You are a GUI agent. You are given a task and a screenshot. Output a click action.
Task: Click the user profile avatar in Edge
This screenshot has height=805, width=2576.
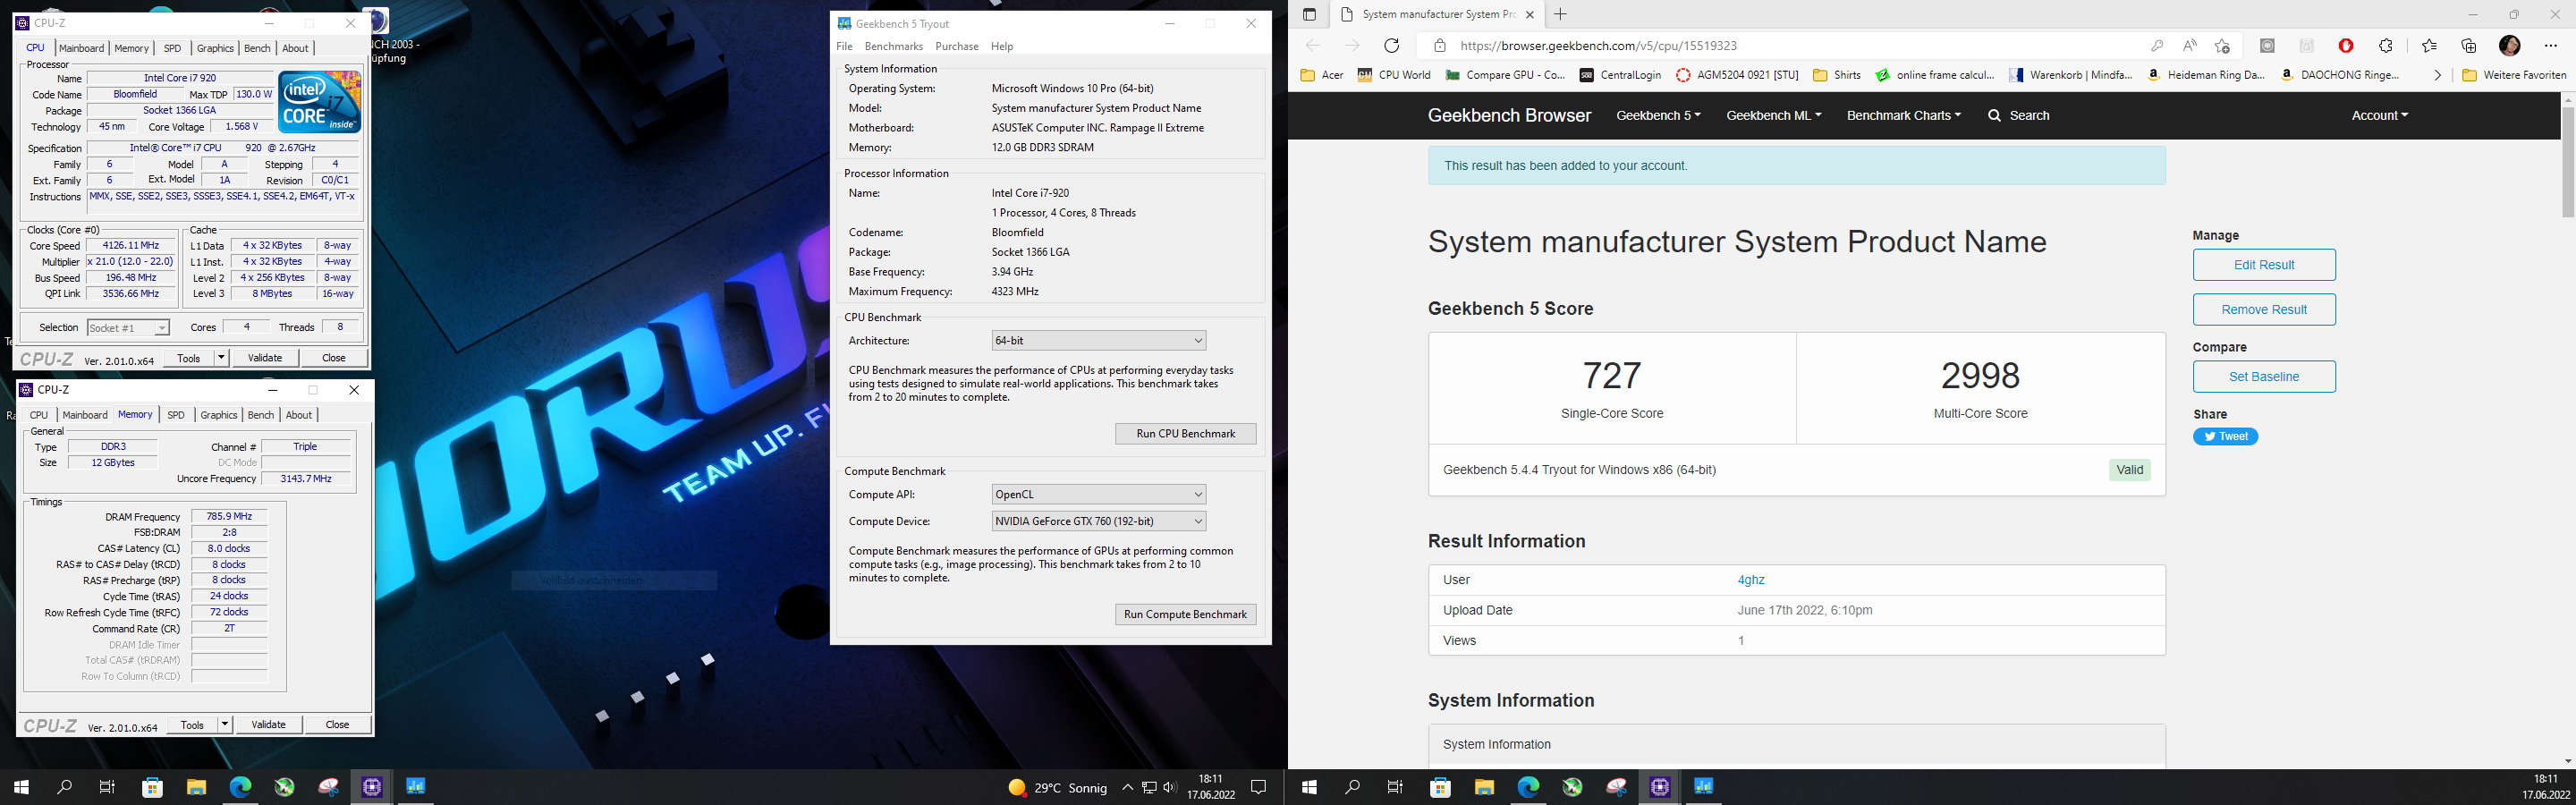(x=2509, y=46)
